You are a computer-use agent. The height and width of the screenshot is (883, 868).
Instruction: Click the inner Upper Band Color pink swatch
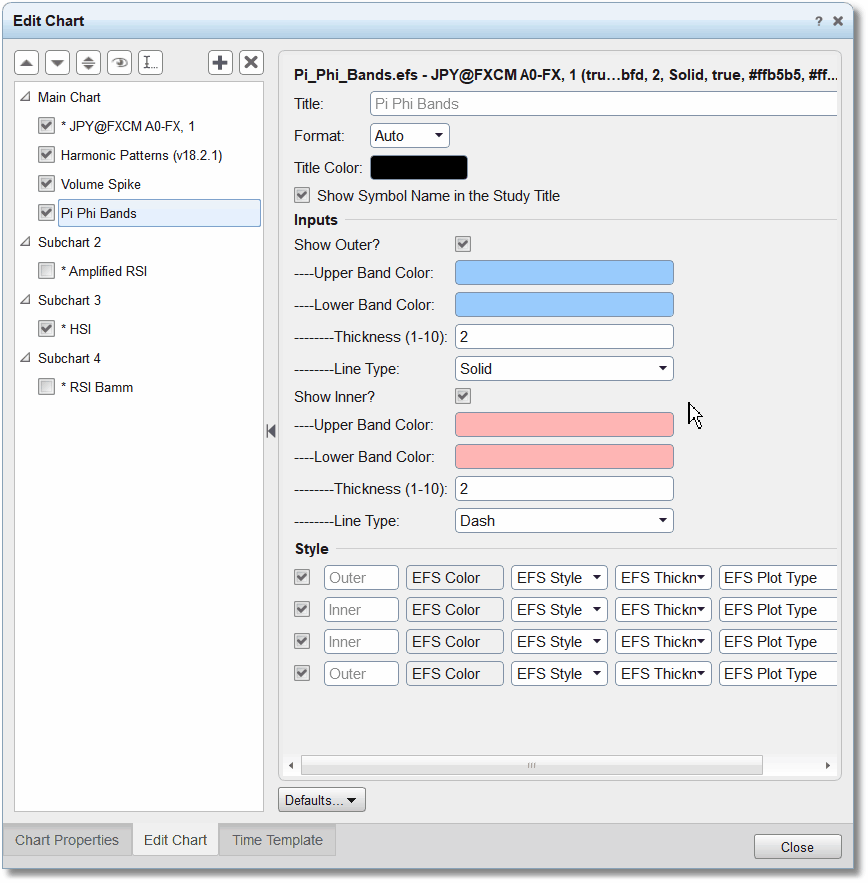click(x=564, y=425)
